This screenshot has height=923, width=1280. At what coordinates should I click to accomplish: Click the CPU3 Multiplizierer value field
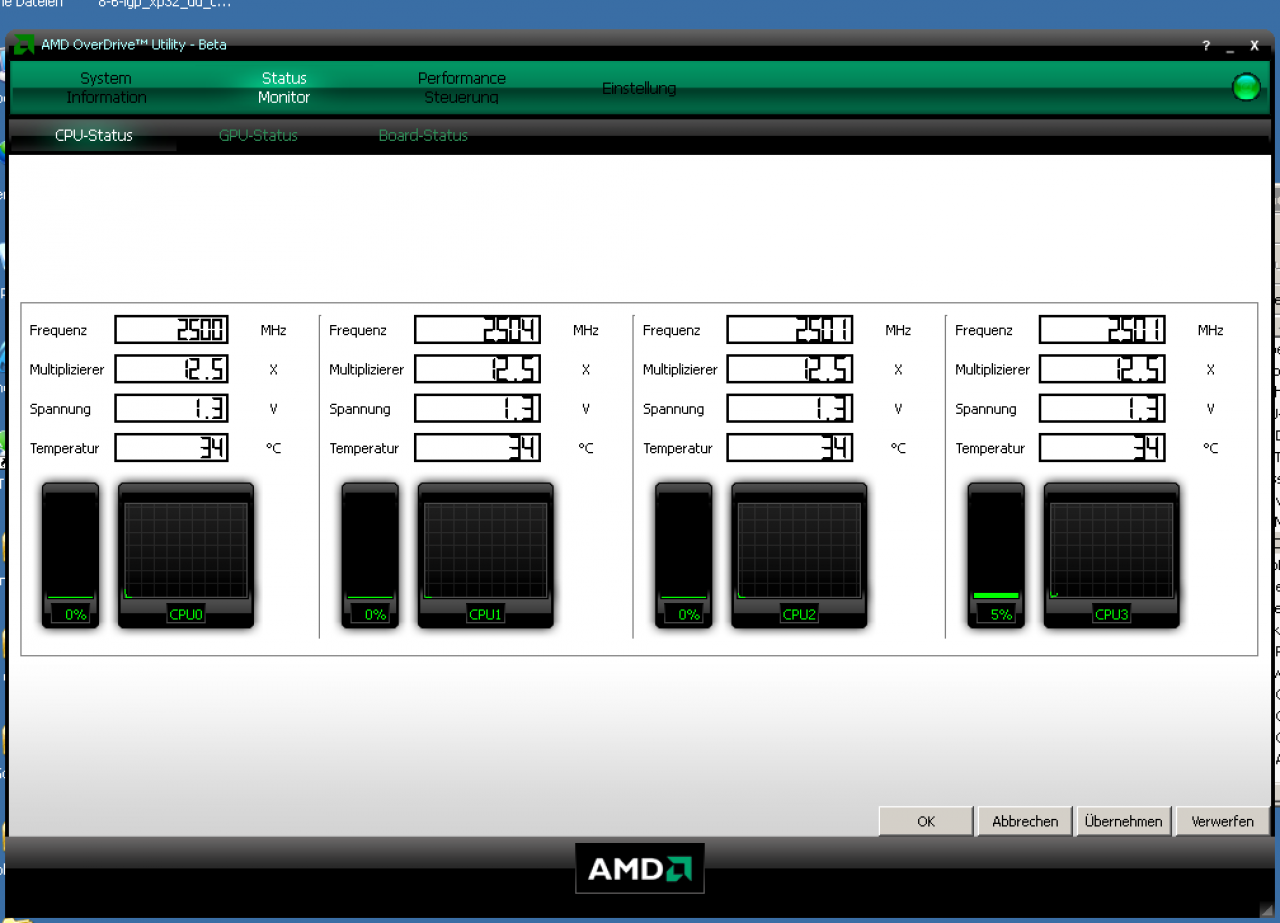click(1102, 369)
